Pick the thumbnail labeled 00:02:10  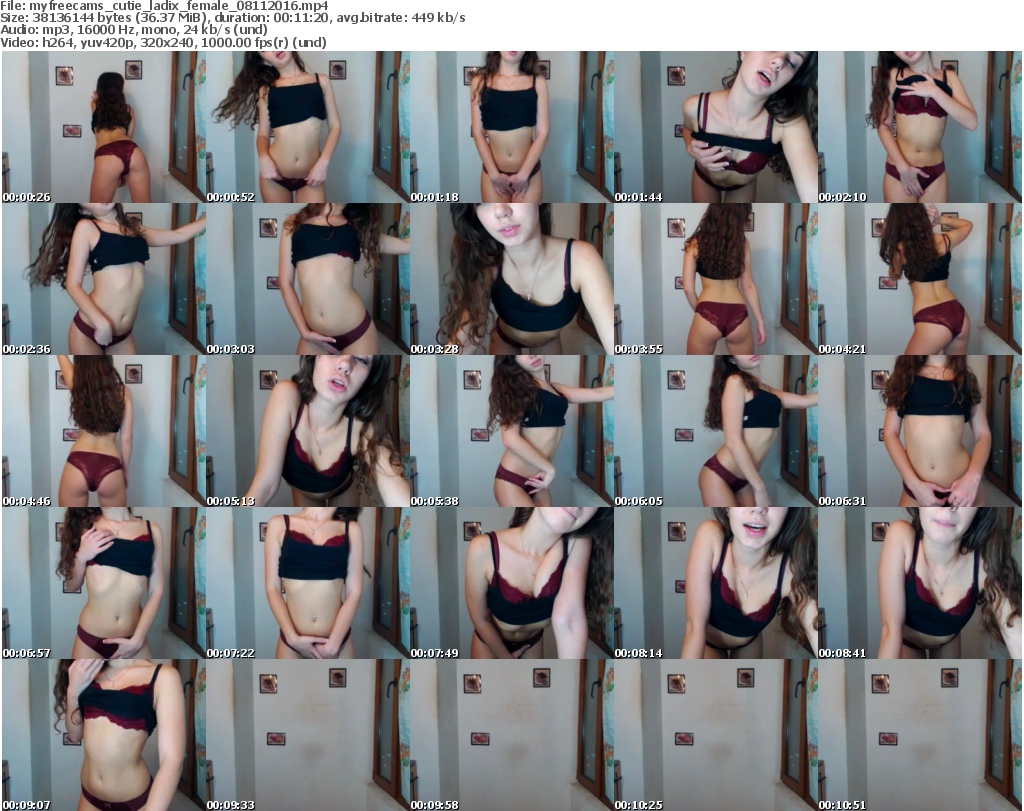(920, 127)
